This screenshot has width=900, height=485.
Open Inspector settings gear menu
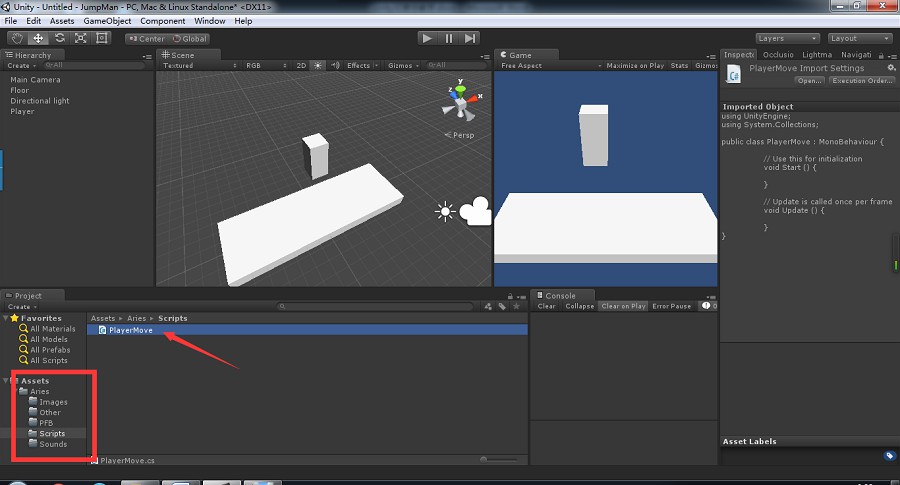tap(891, 68)
